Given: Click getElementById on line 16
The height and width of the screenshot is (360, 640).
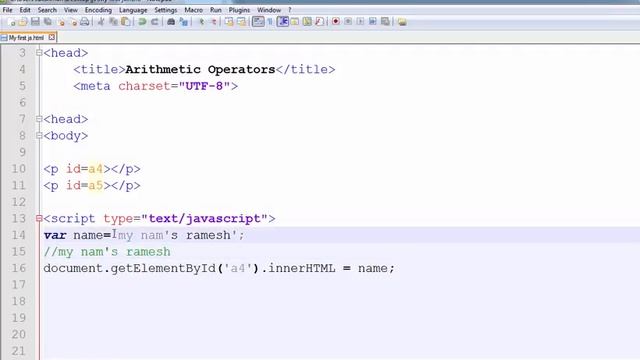Looking at the screenshot, I should click(x=163, y=268).
